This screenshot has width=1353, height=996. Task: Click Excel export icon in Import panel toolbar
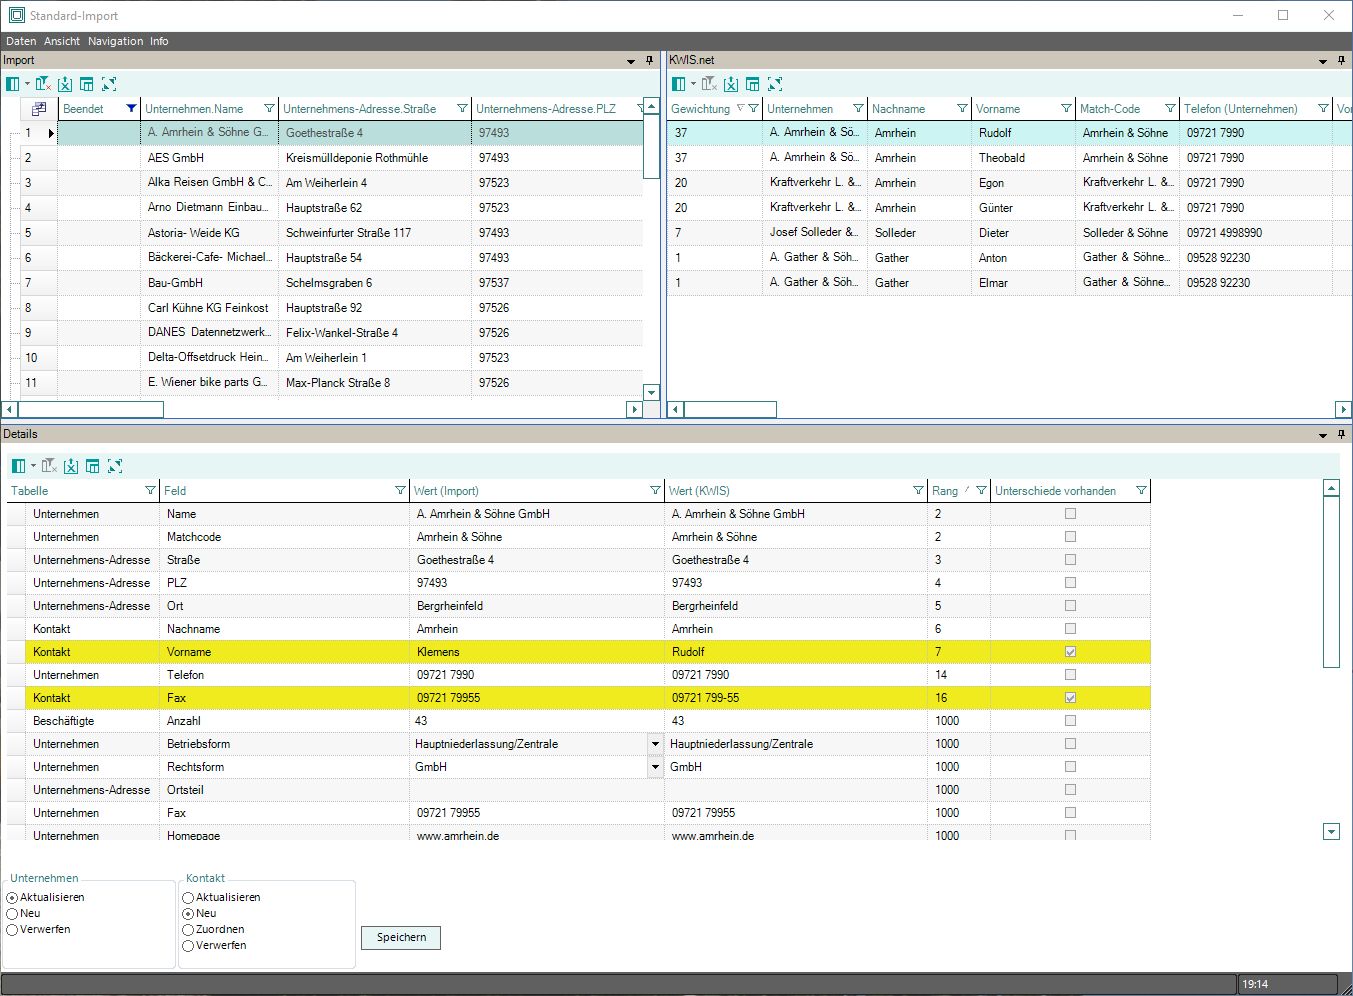(65, 84)
